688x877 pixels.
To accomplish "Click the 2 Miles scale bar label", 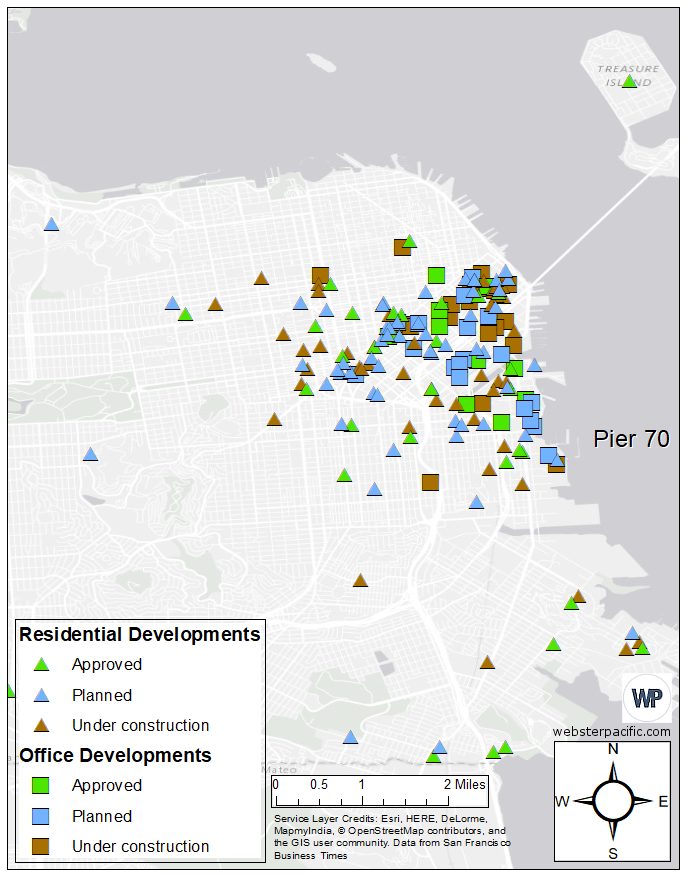I will click(465, 785).
